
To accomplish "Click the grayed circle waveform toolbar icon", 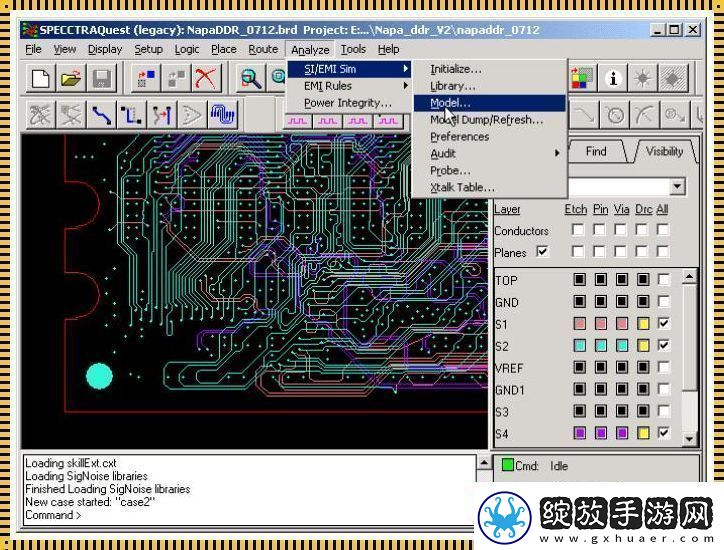I will pyautogui.click(x=615, y=115).
